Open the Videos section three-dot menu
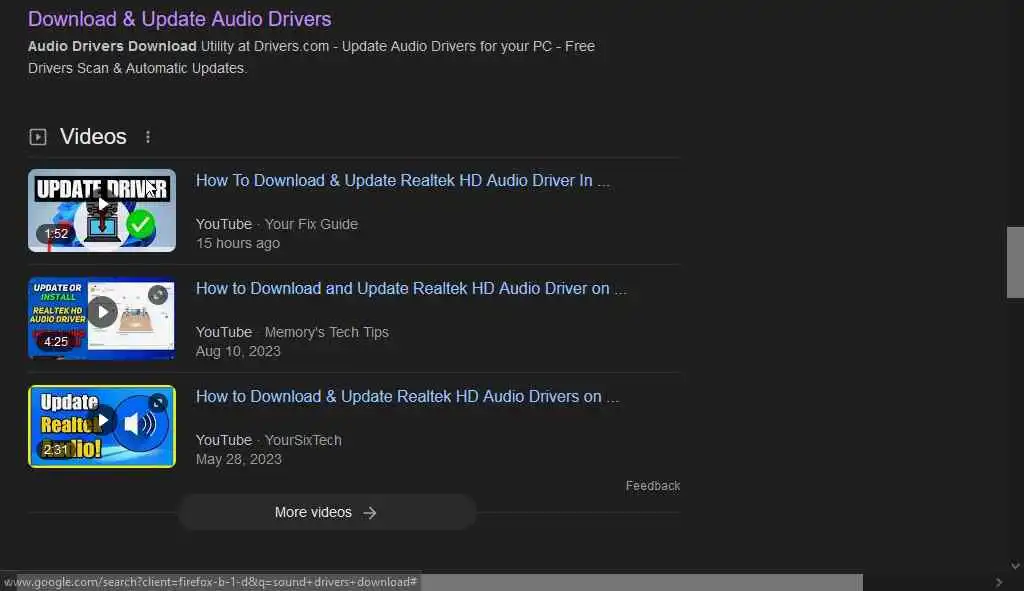This screenshot has height=591, width=1024. click(148, 136)
